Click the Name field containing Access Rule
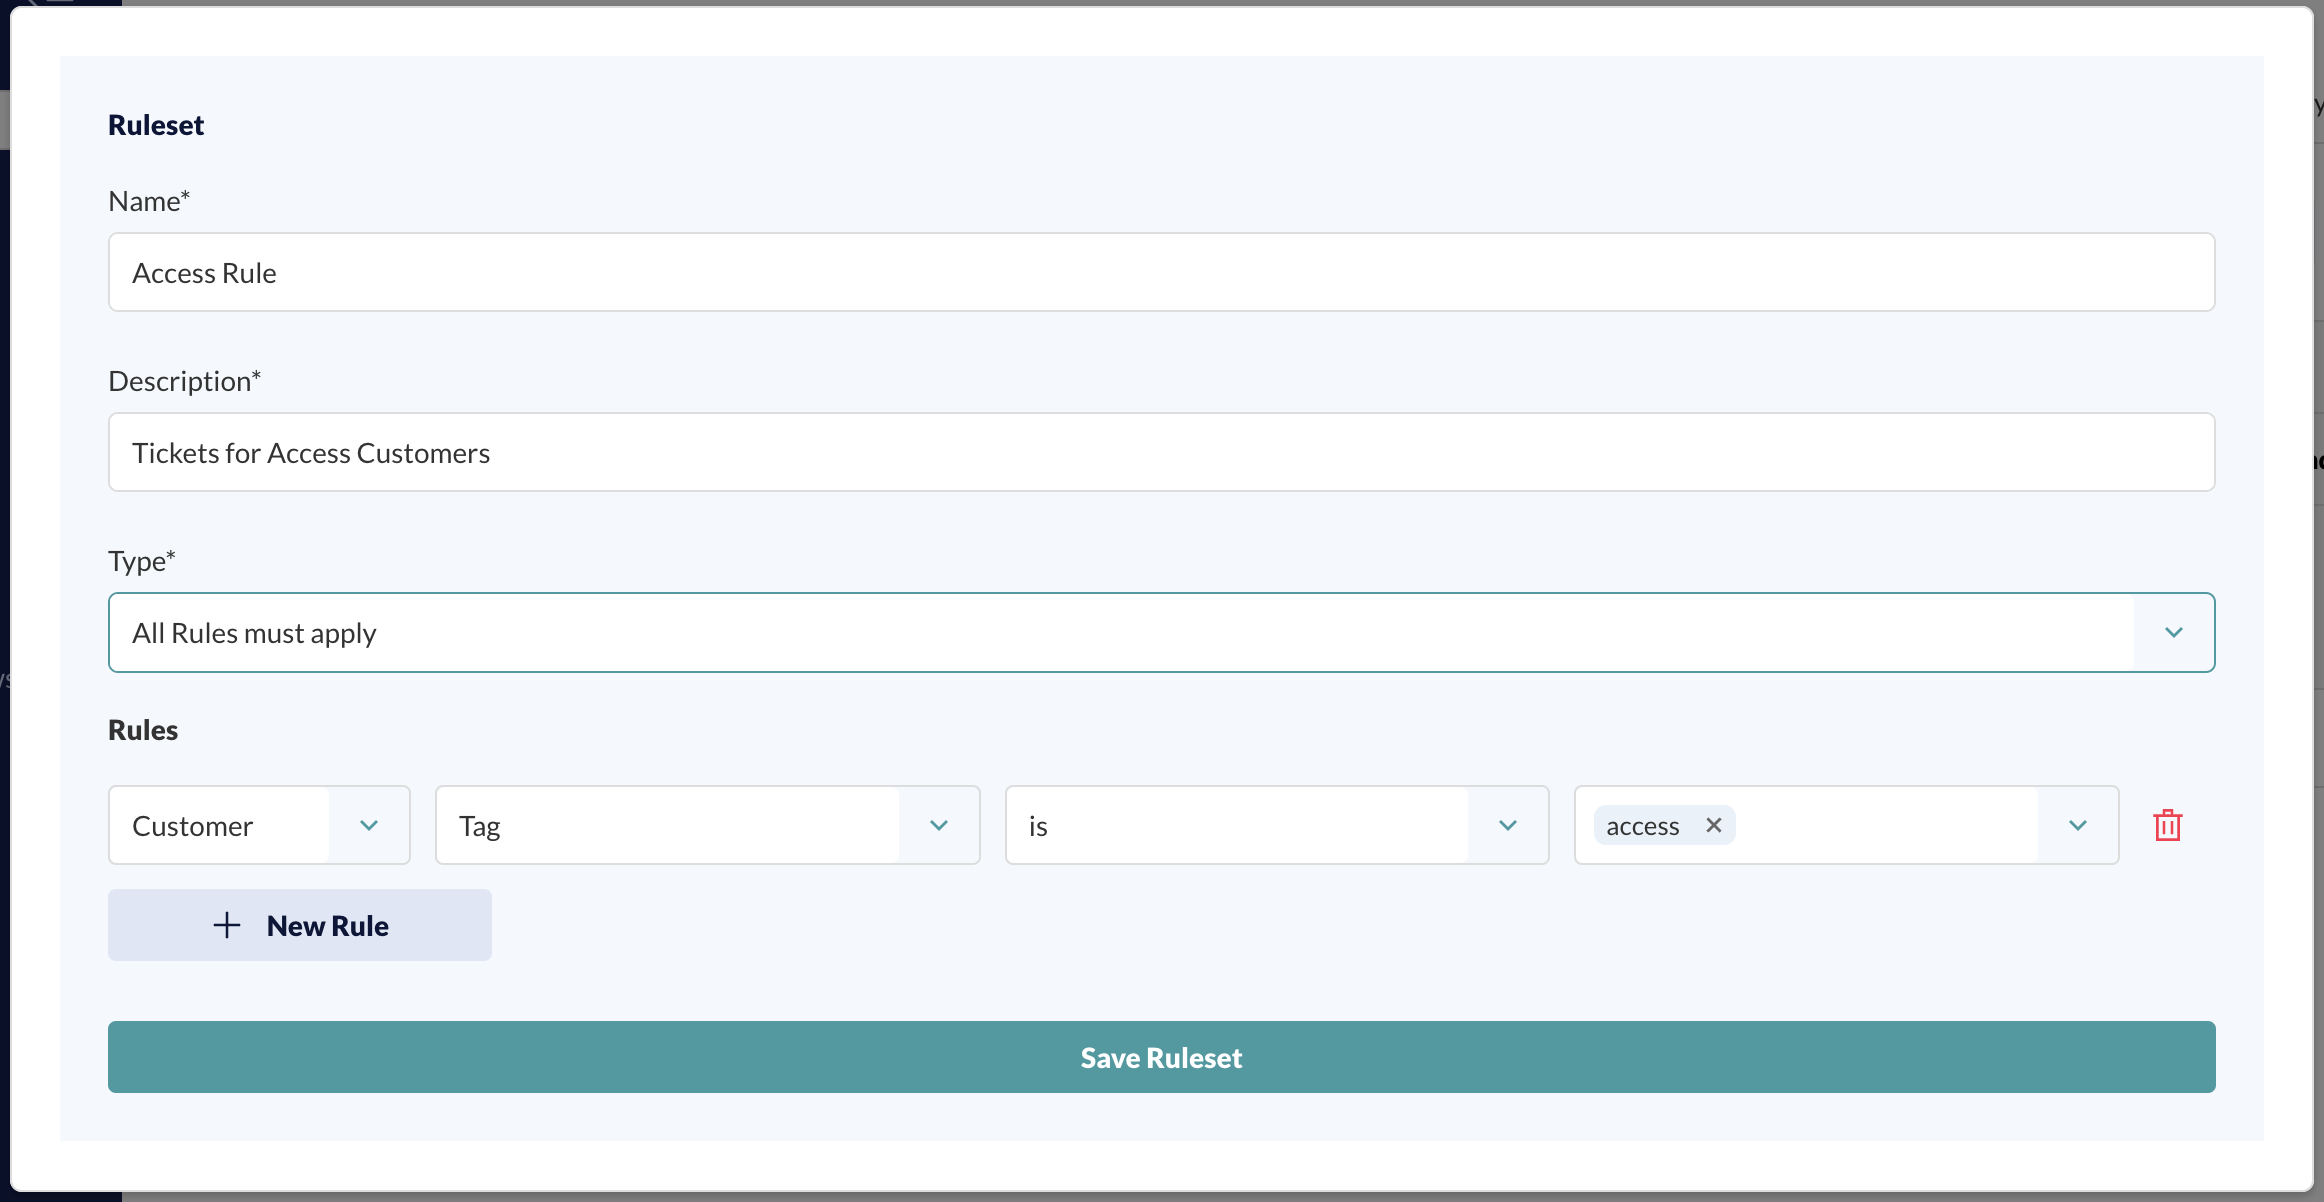The width and height of the screenshot is (2324, 1202). pos(1162,272)
